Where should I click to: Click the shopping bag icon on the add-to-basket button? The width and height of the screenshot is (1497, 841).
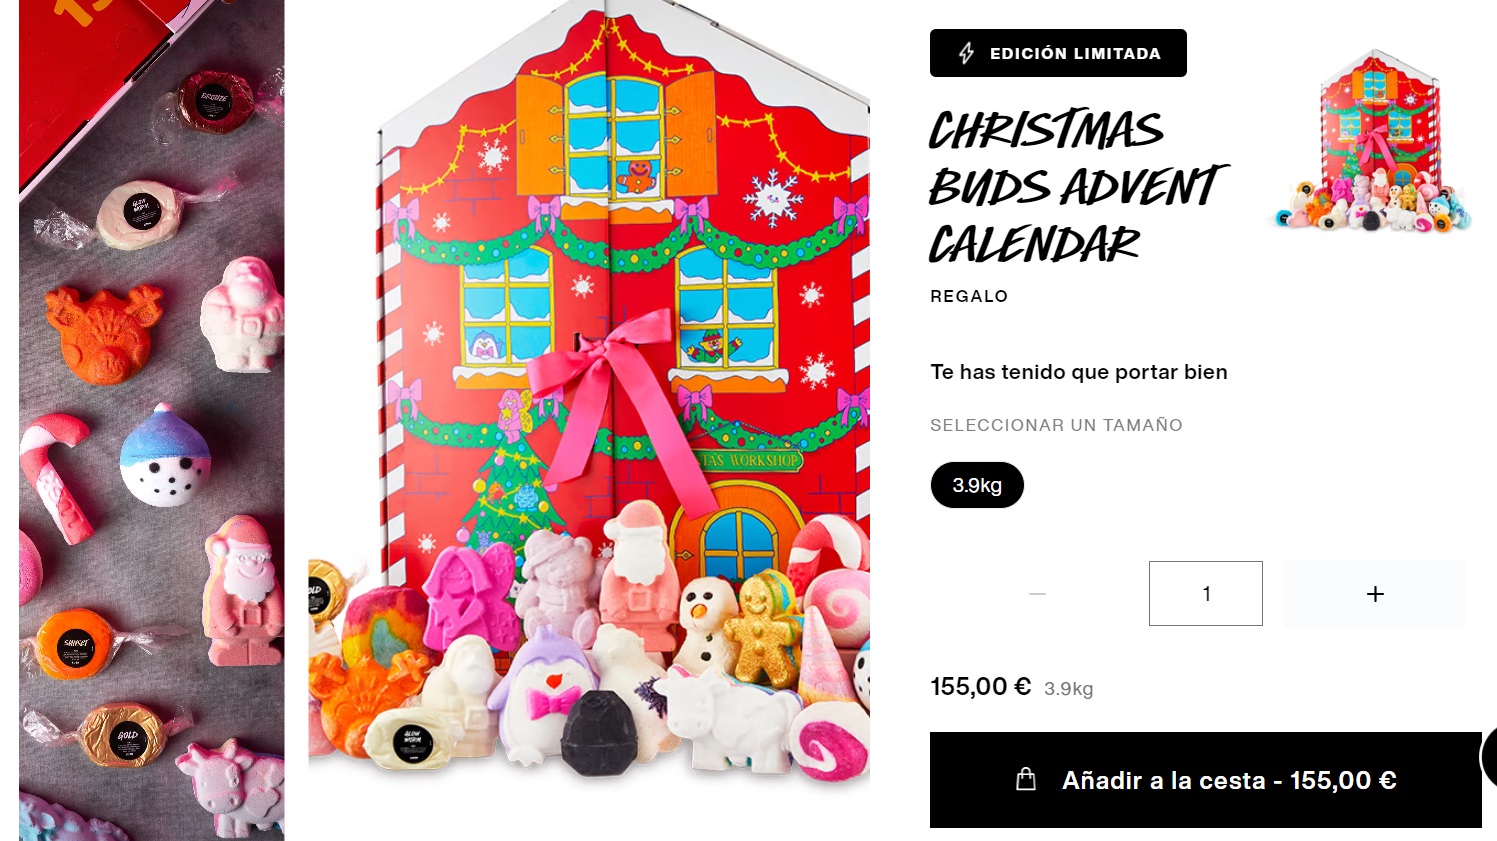point(1026,779)
